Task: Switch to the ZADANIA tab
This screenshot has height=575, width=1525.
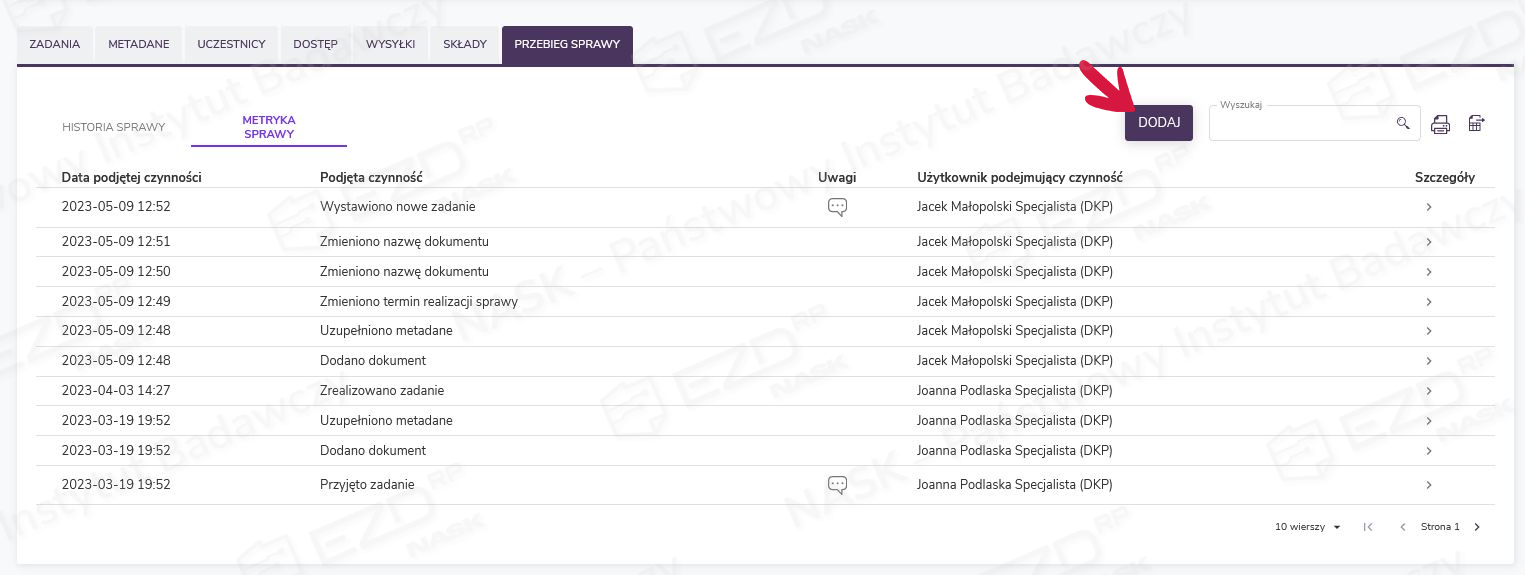Action: point(55,45)
